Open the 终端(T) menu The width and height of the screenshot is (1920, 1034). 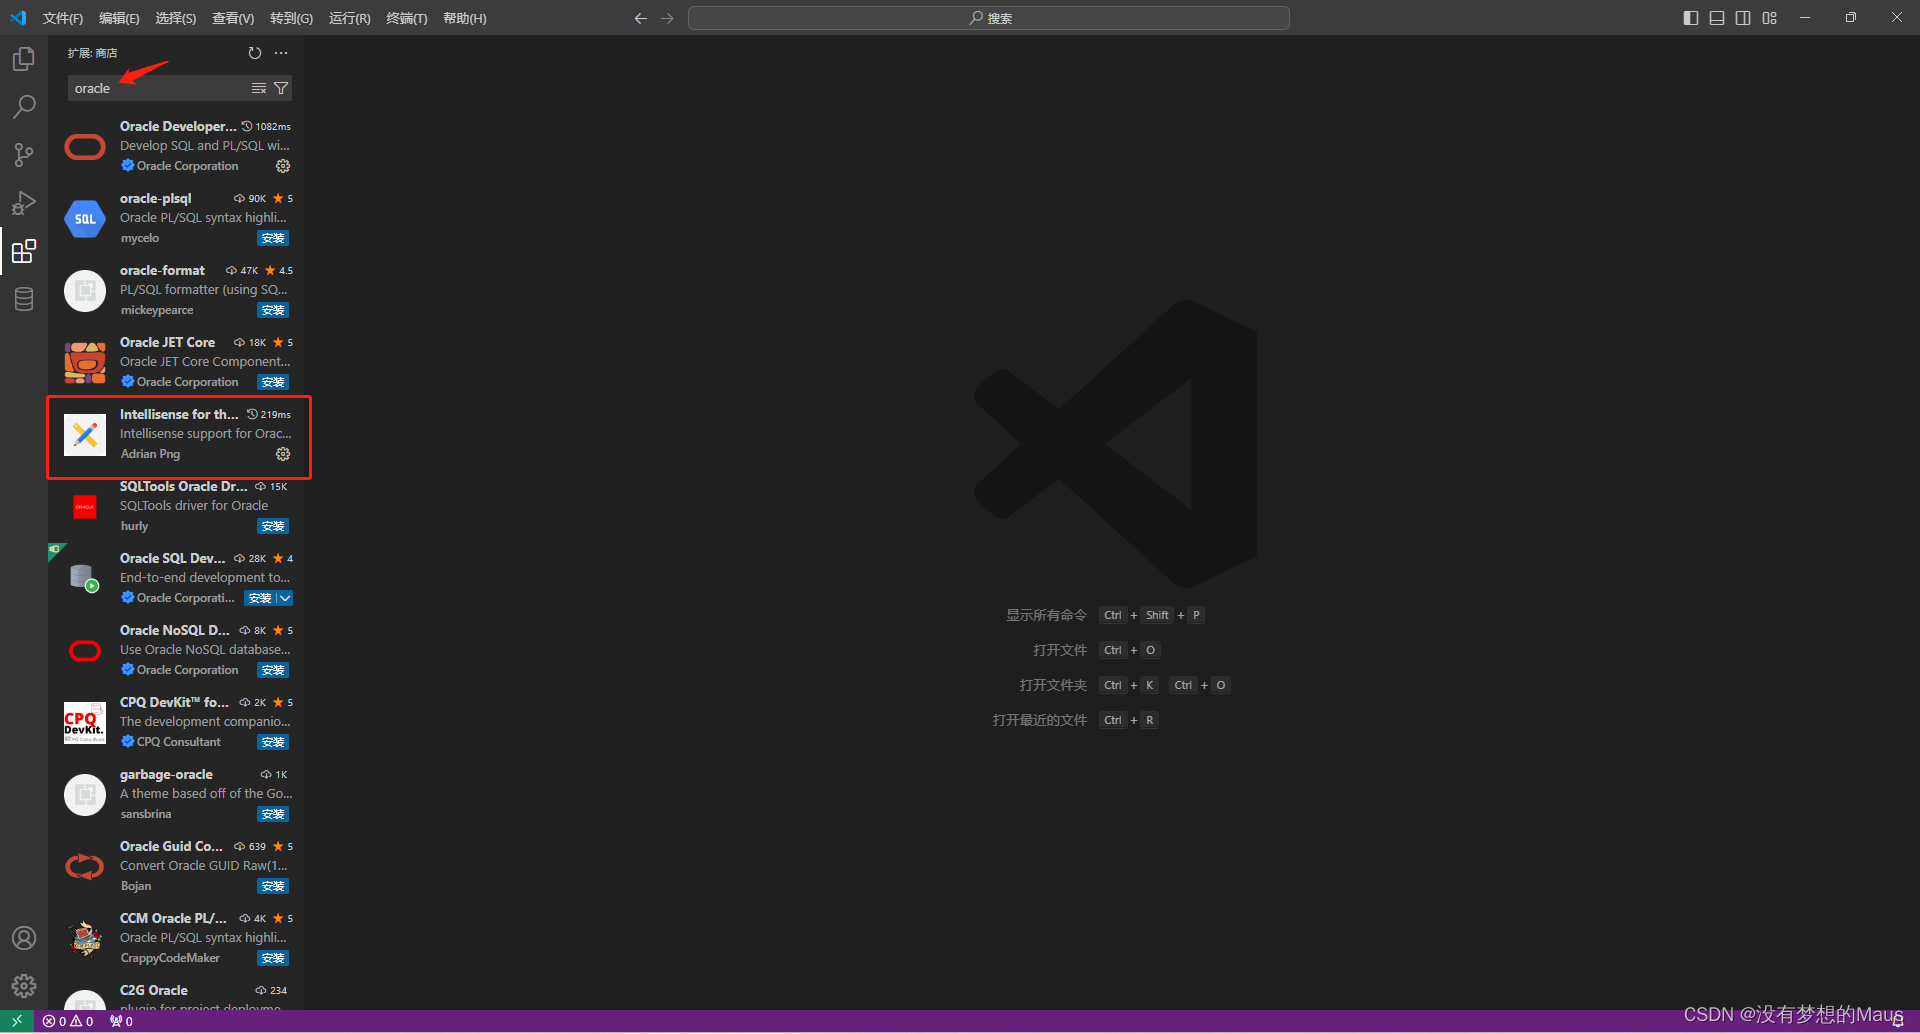click(407, 18)
